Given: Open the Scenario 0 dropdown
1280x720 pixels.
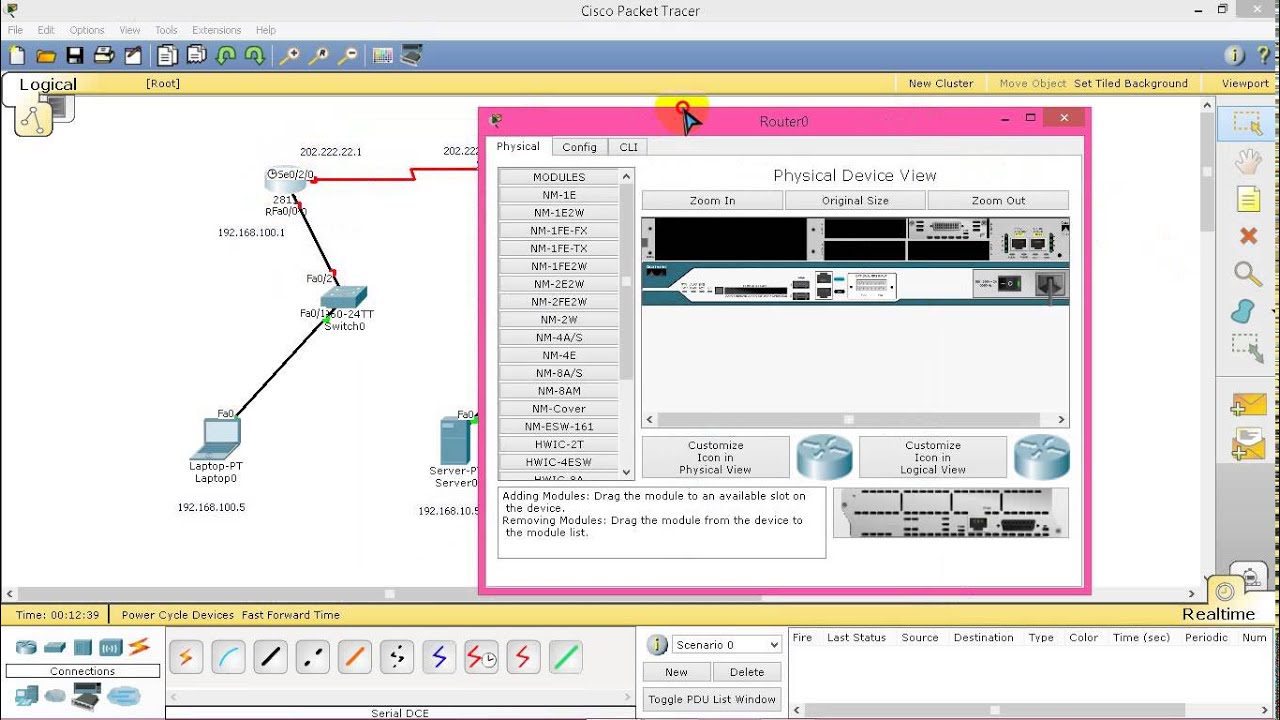Looking at the screenshot, I should [x=726, y=645].
